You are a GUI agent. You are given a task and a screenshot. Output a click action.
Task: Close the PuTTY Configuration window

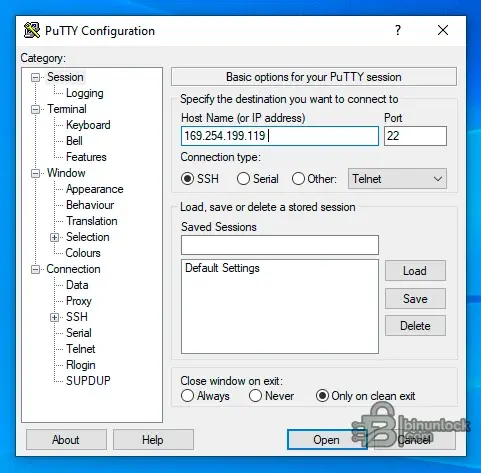click(x=443, y=30)
